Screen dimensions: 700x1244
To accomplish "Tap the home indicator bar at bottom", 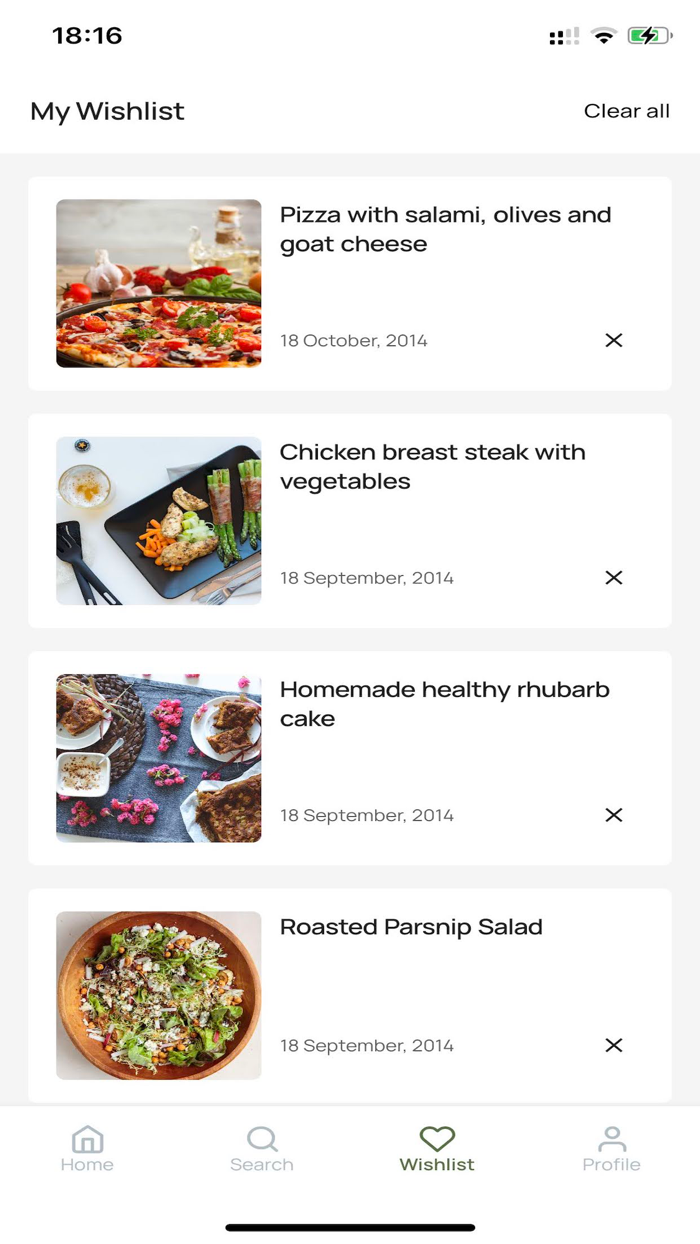I will point(350,1223).
